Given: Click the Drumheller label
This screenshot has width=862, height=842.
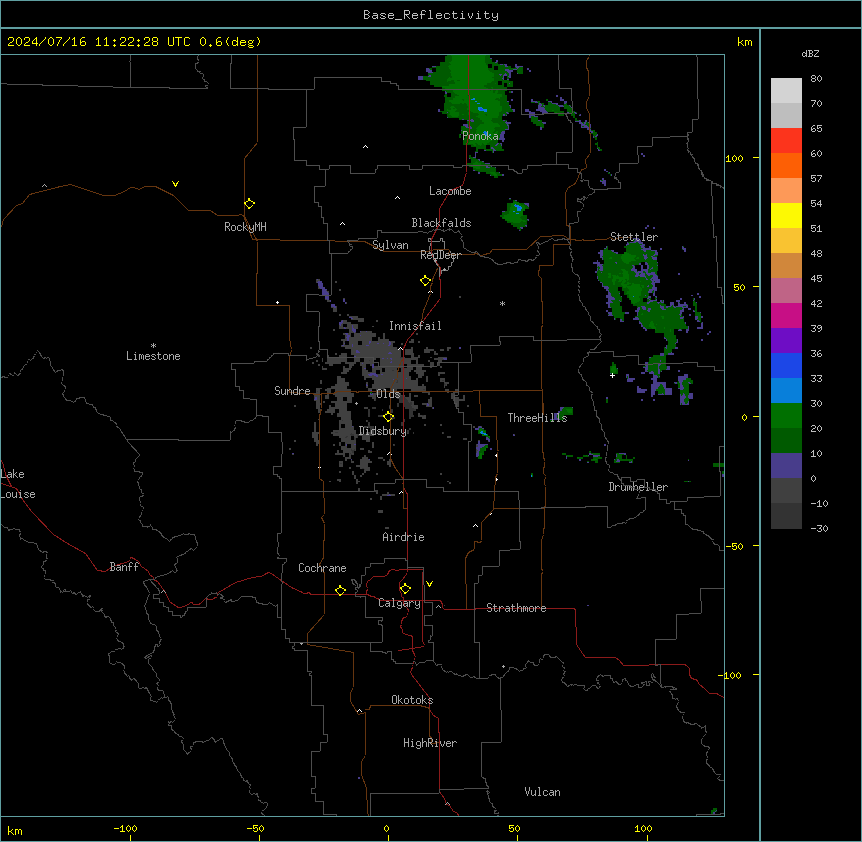Looking at the screenshot, I should pos(638,487).
